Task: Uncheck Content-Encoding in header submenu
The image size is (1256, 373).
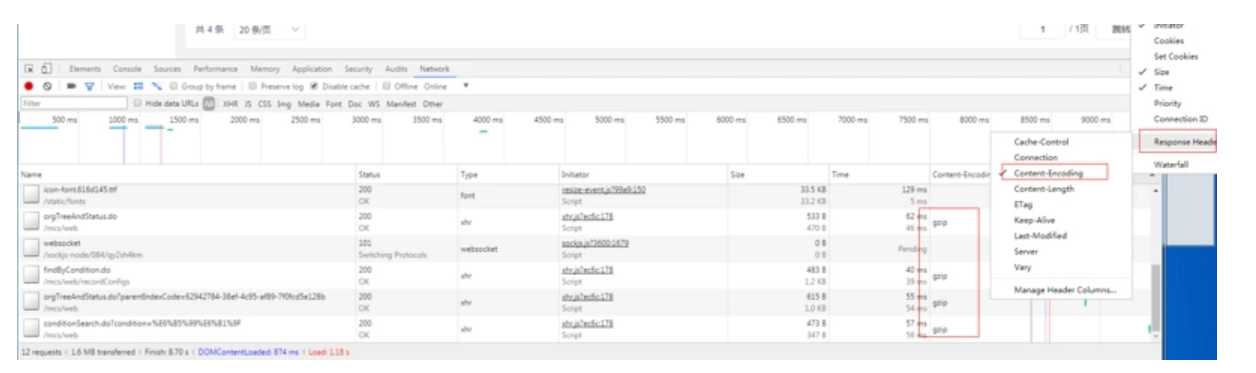Action: (x=1047, y=173)
